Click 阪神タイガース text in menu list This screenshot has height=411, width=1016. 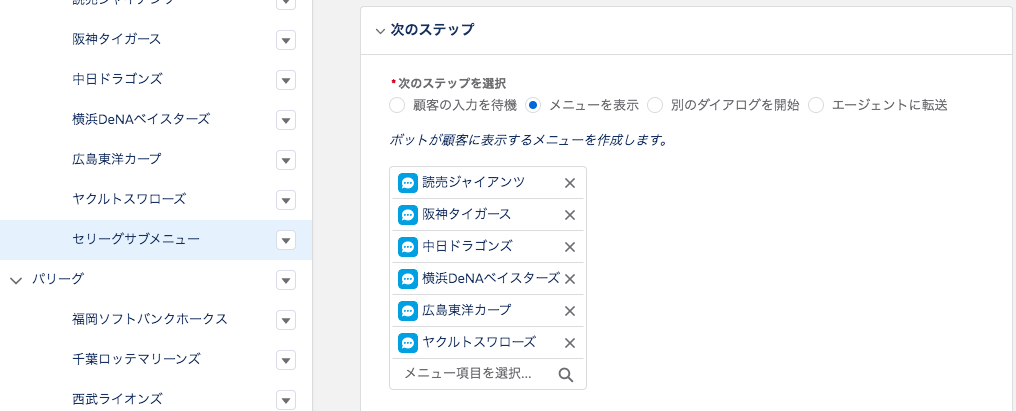click(x=467, y=214)
